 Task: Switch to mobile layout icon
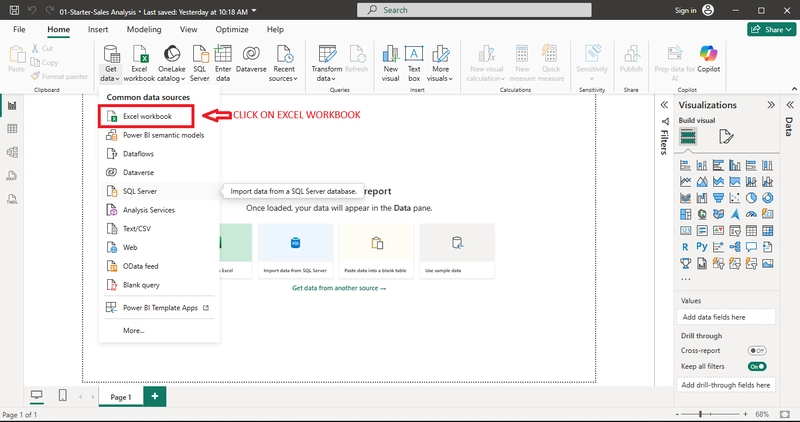[x=62, y=395]
